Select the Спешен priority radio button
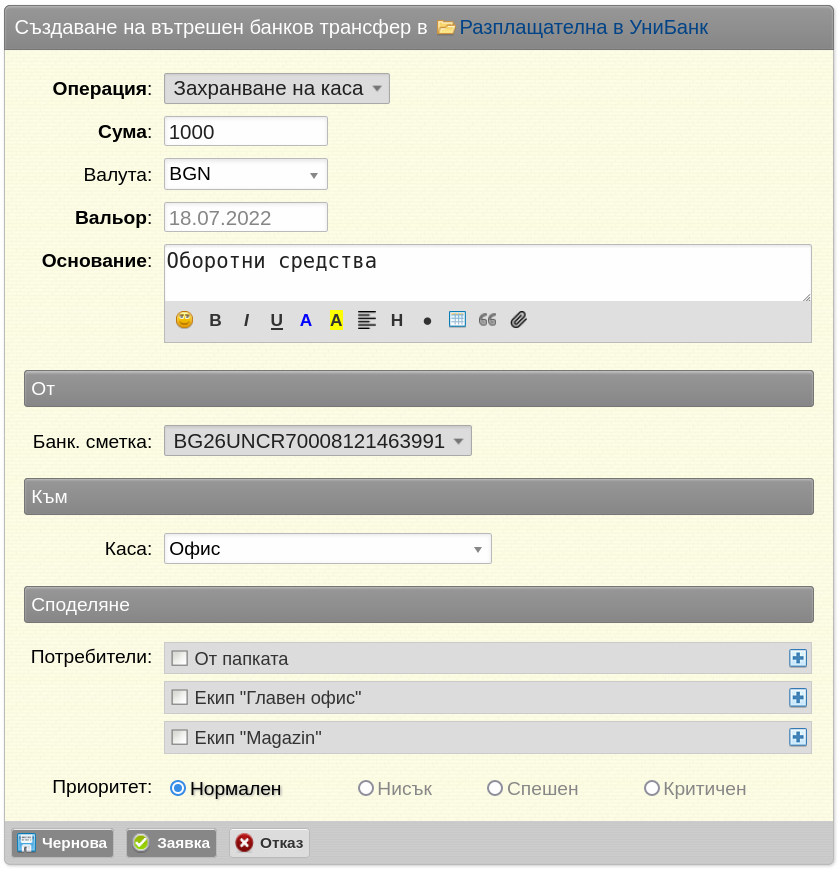The width and height of the screenshot is (838, 869). [494, 788]
